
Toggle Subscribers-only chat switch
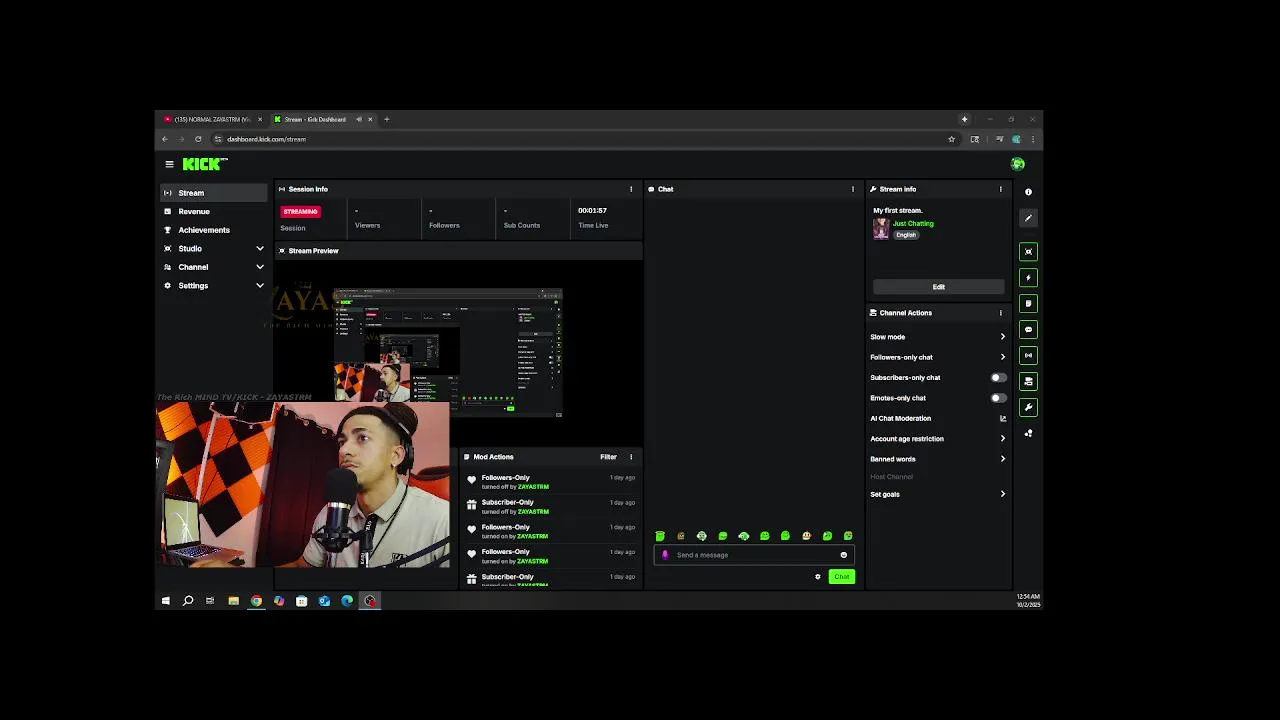(x=998, y=378)
